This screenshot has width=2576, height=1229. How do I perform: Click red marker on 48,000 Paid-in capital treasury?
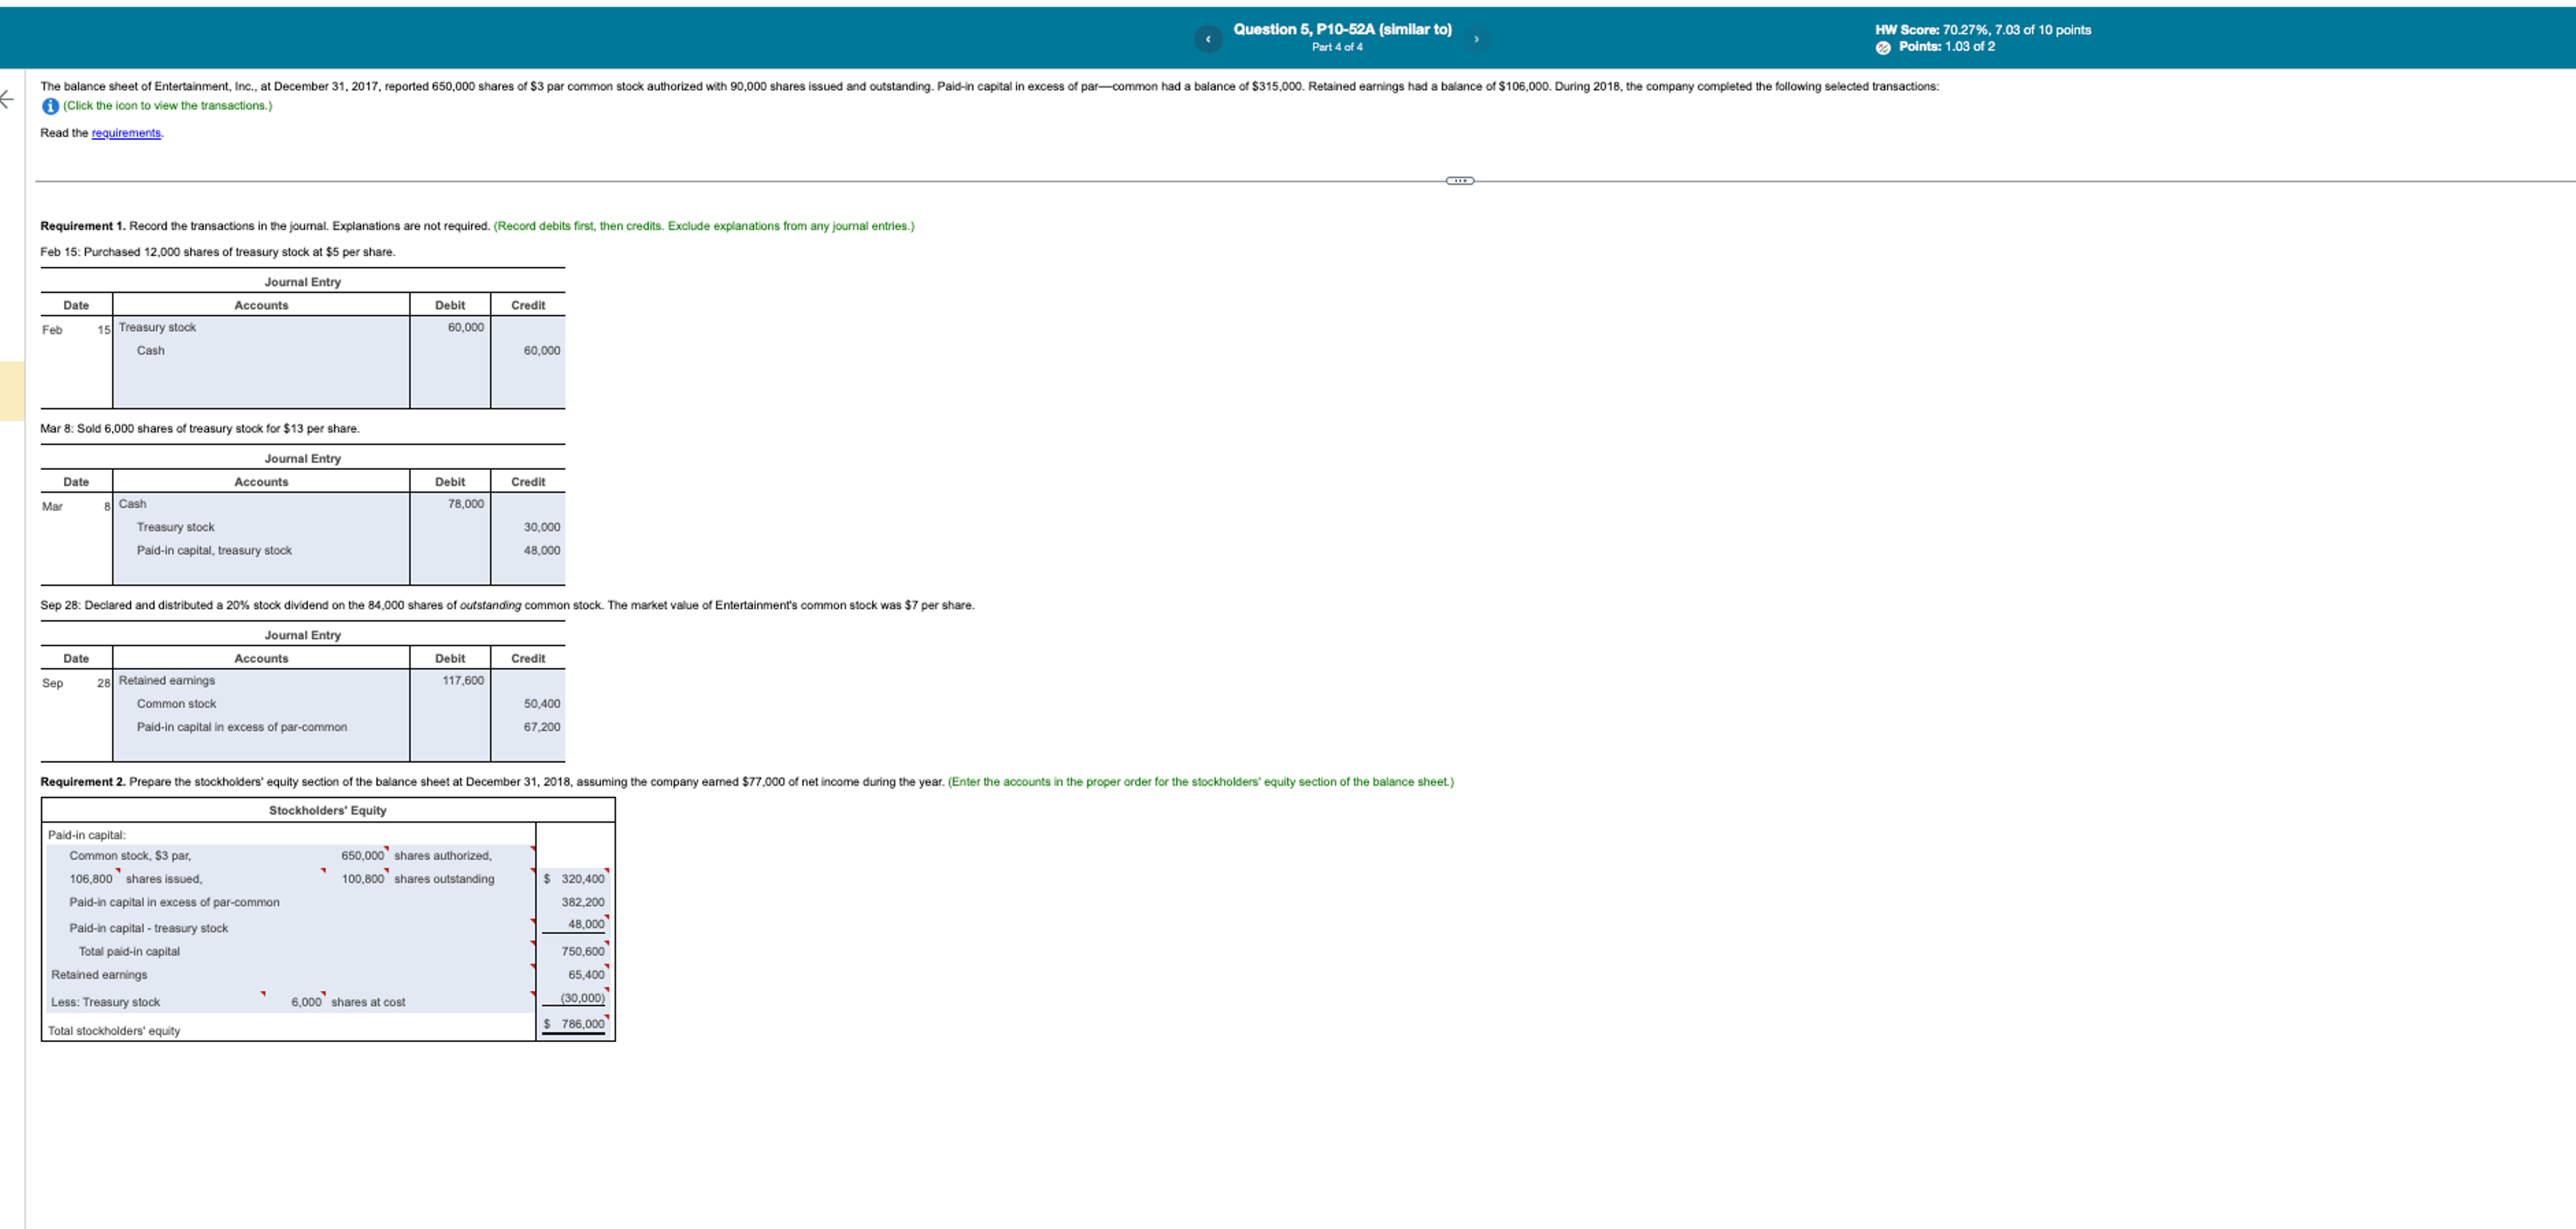point(606,914)
